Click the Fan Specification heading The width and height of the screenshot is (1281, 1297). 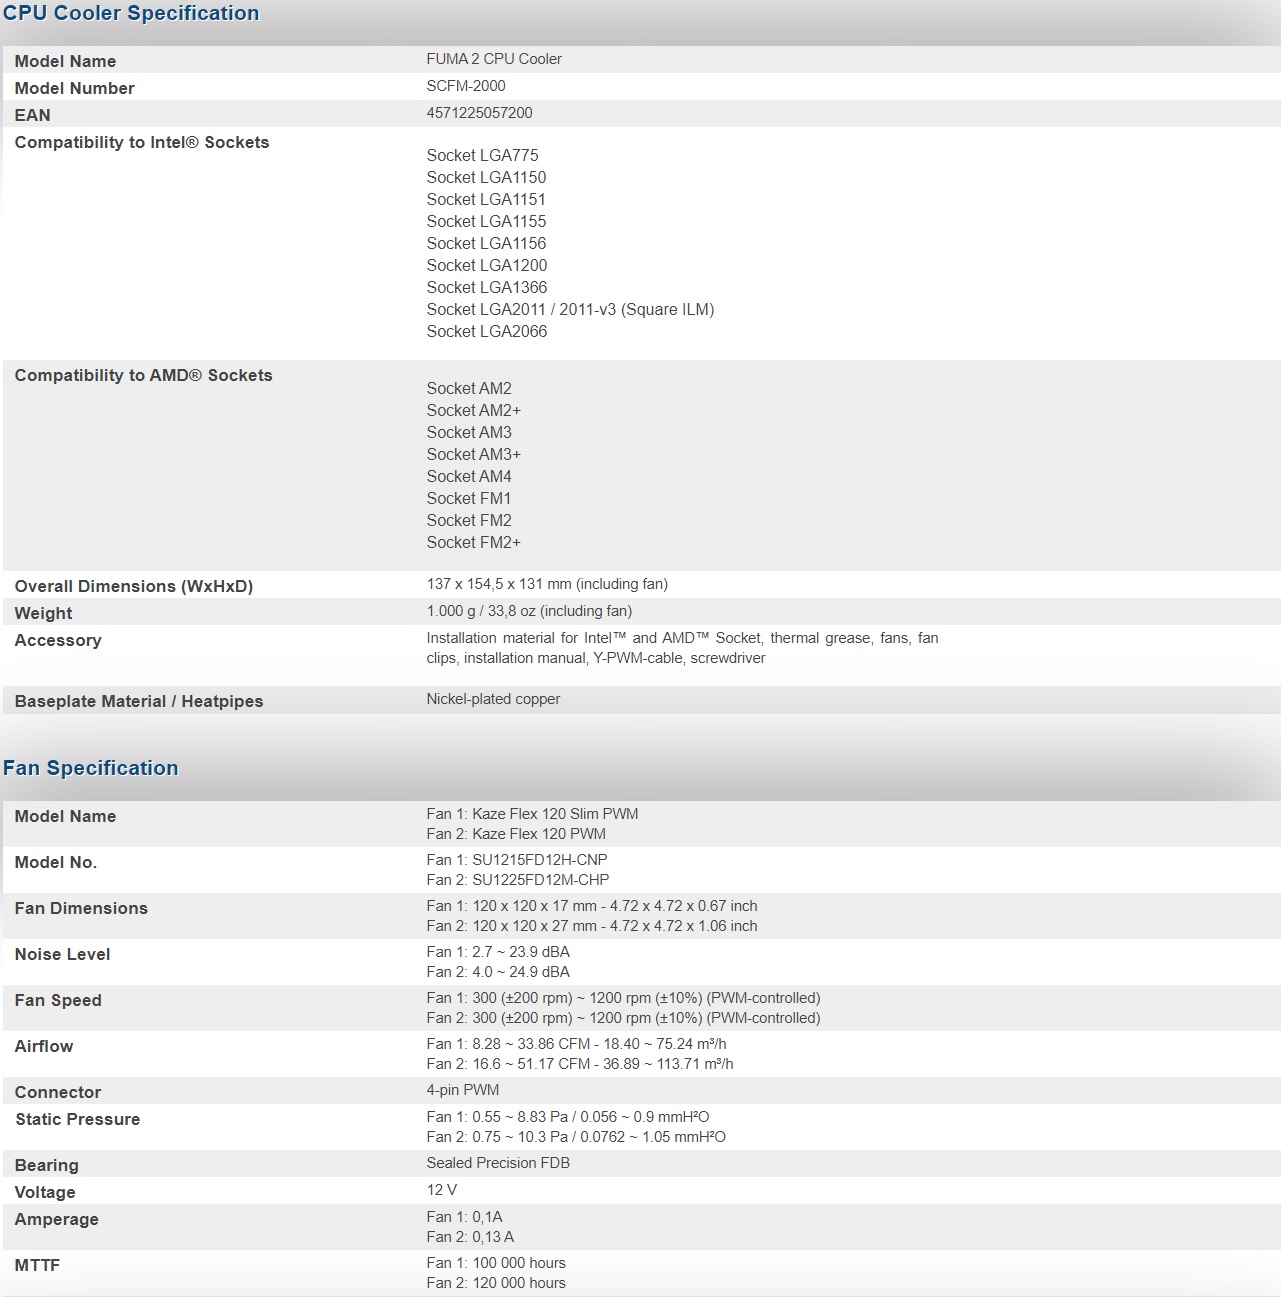(x=91, y=768)
